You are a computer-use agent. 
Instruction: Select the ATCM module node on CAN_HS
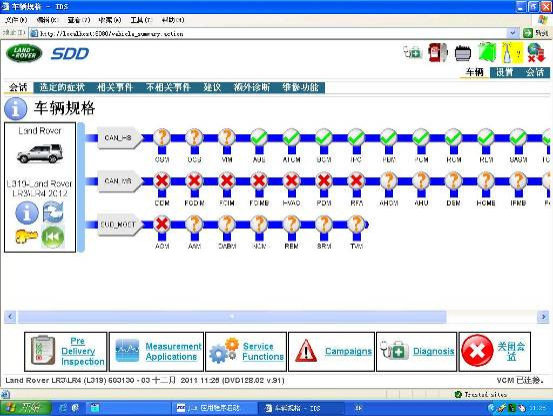click(x=291, y=137)
